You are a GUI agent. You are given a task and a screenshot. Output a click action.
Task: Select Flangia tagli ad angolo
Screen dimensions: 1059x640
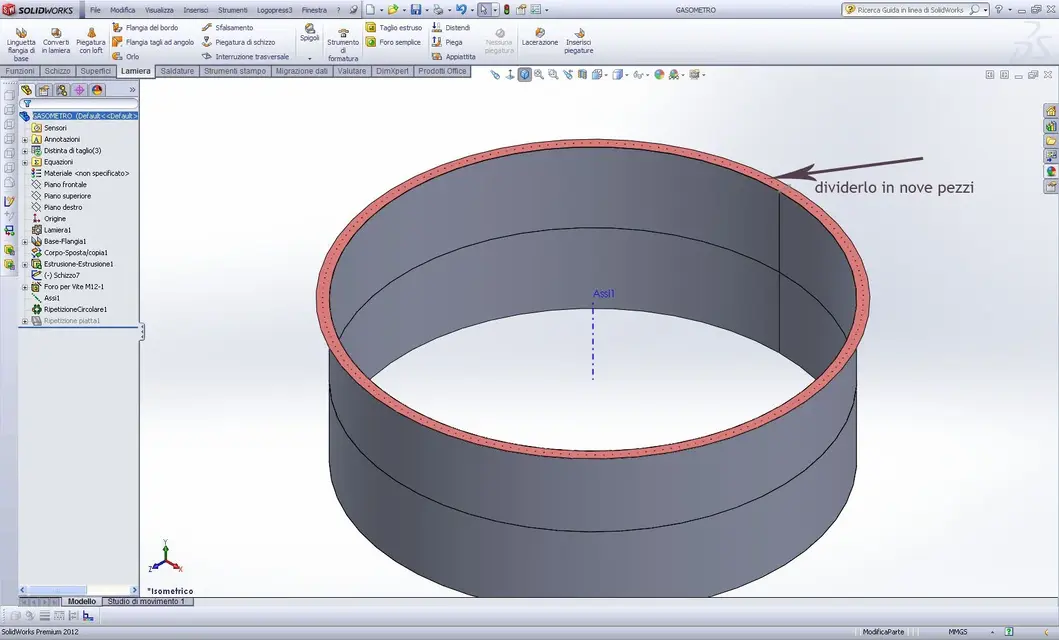coord(153,42)
